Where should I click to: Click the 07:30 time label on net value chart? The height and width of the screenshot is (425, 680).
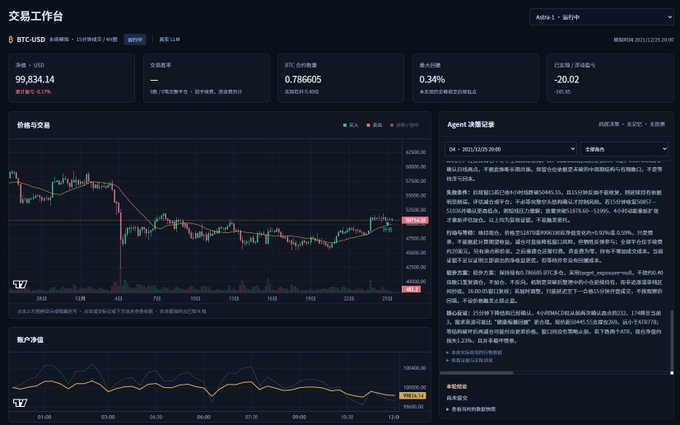coord(252,417)
